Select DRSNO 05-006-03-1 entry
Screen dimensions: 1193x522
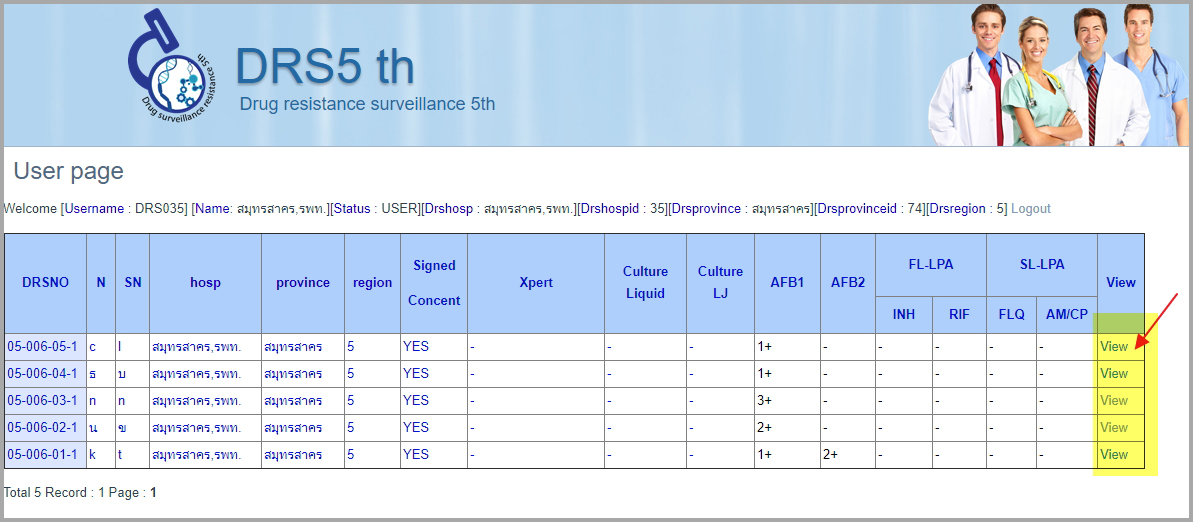pyautogui.click(x=42, y=401)
